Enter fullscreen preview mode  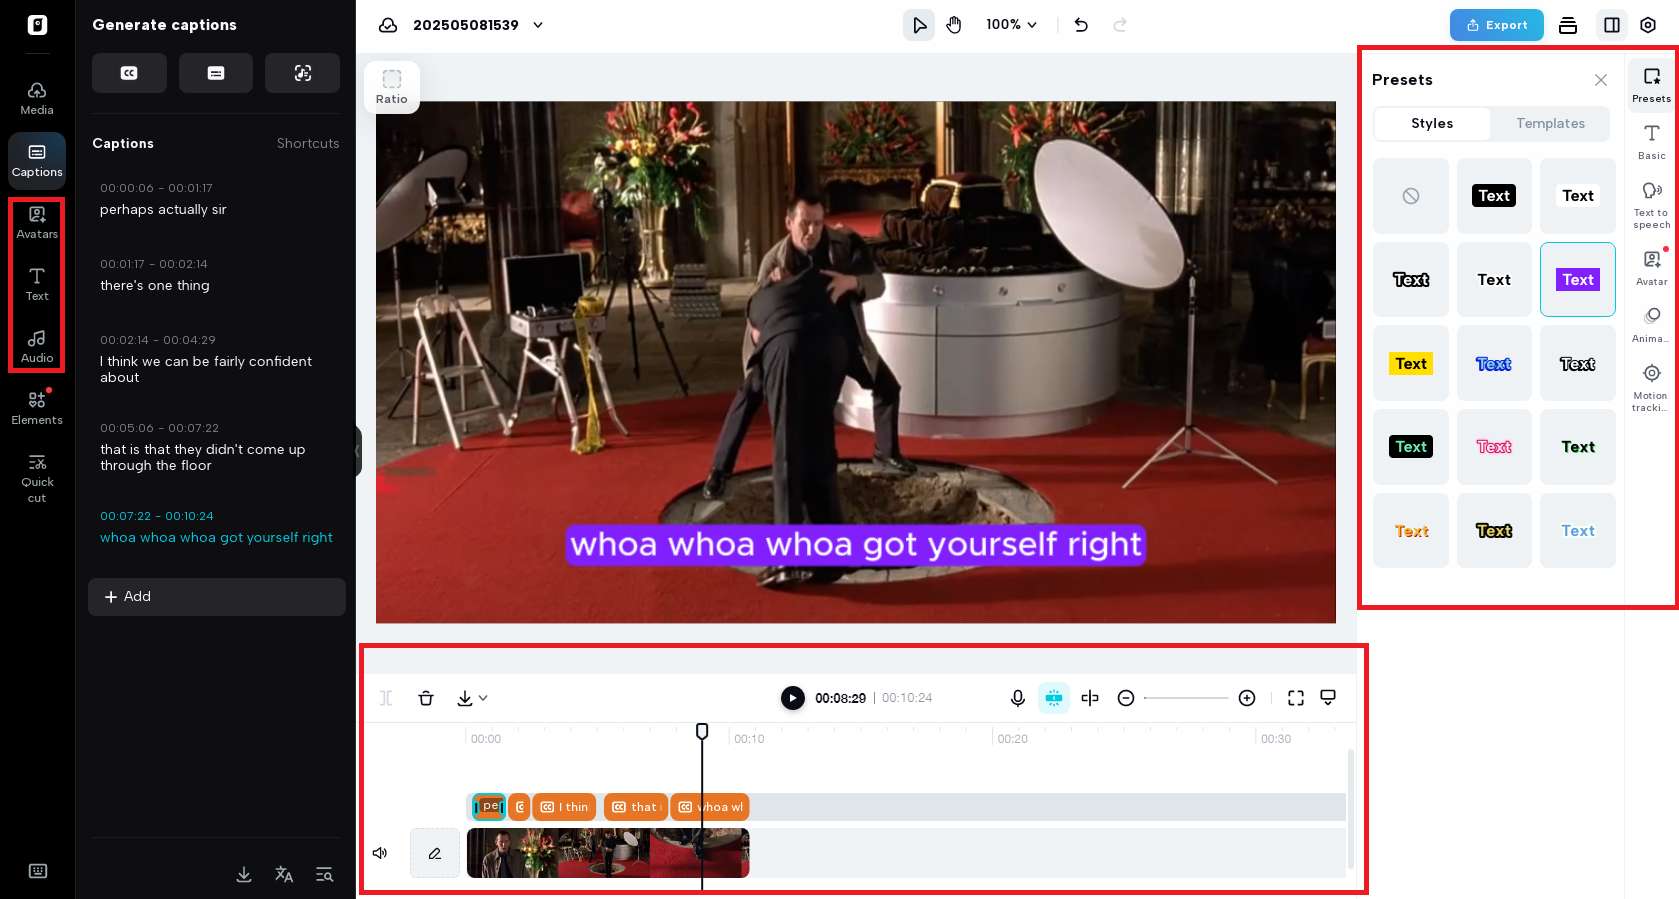(x=1296, y=698)
